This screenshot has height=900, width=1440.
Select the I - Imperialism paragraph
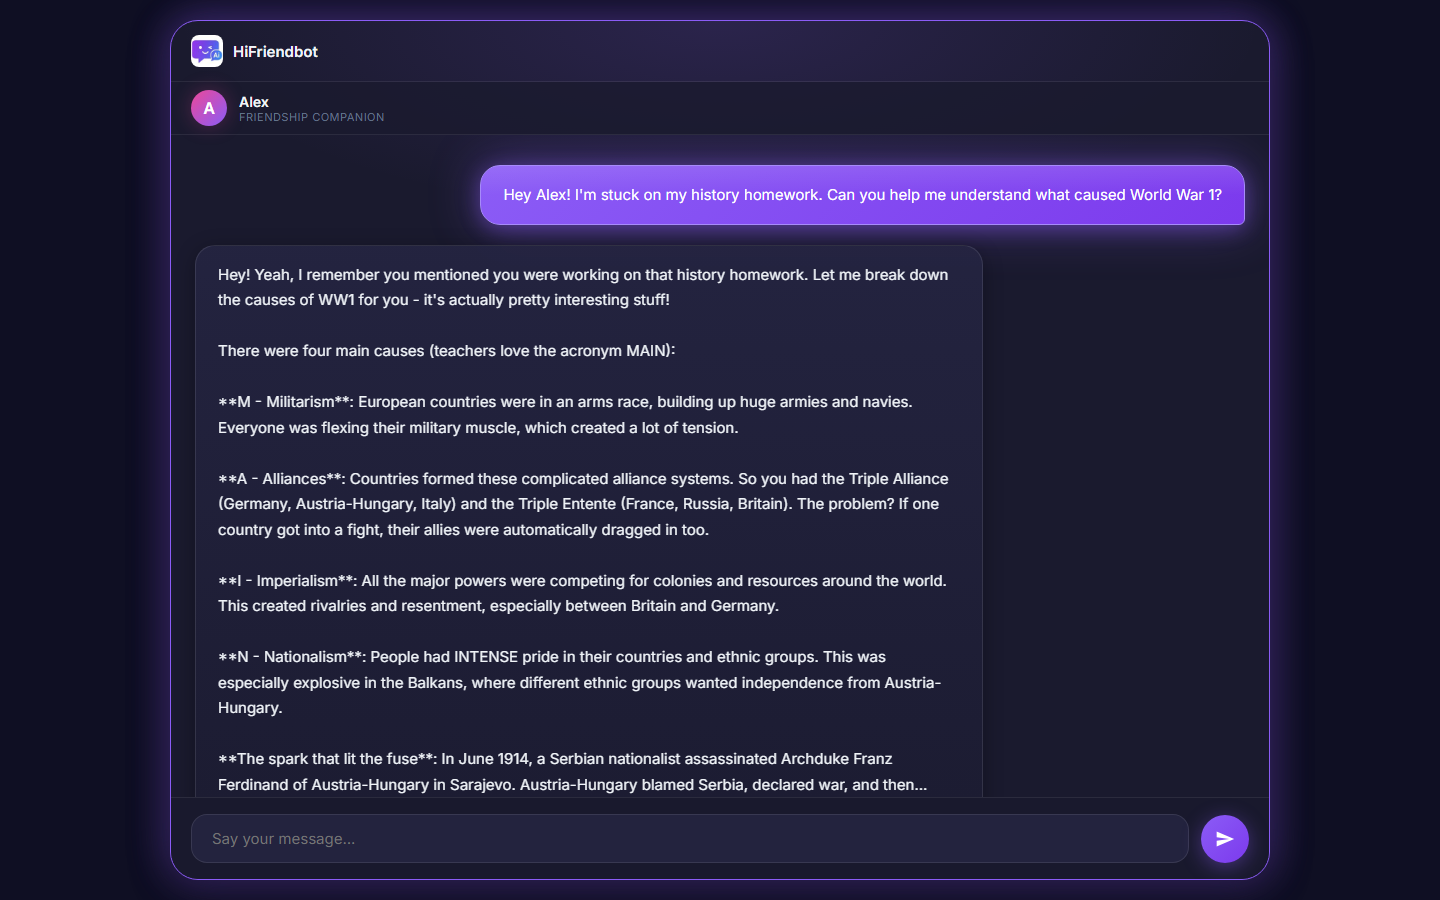[x=582, y=593]
